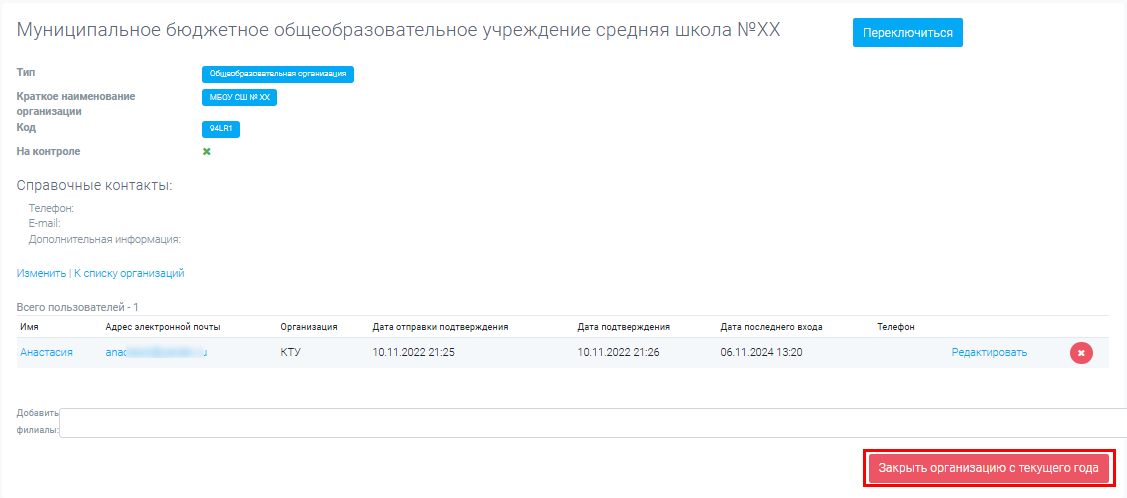
Task: Click the КТУ organization cell
Action: [291, 352]
